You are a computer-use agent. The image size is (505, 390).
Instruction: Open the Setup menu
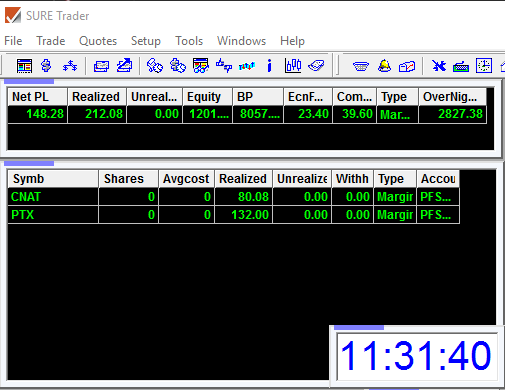click(146, 41)
